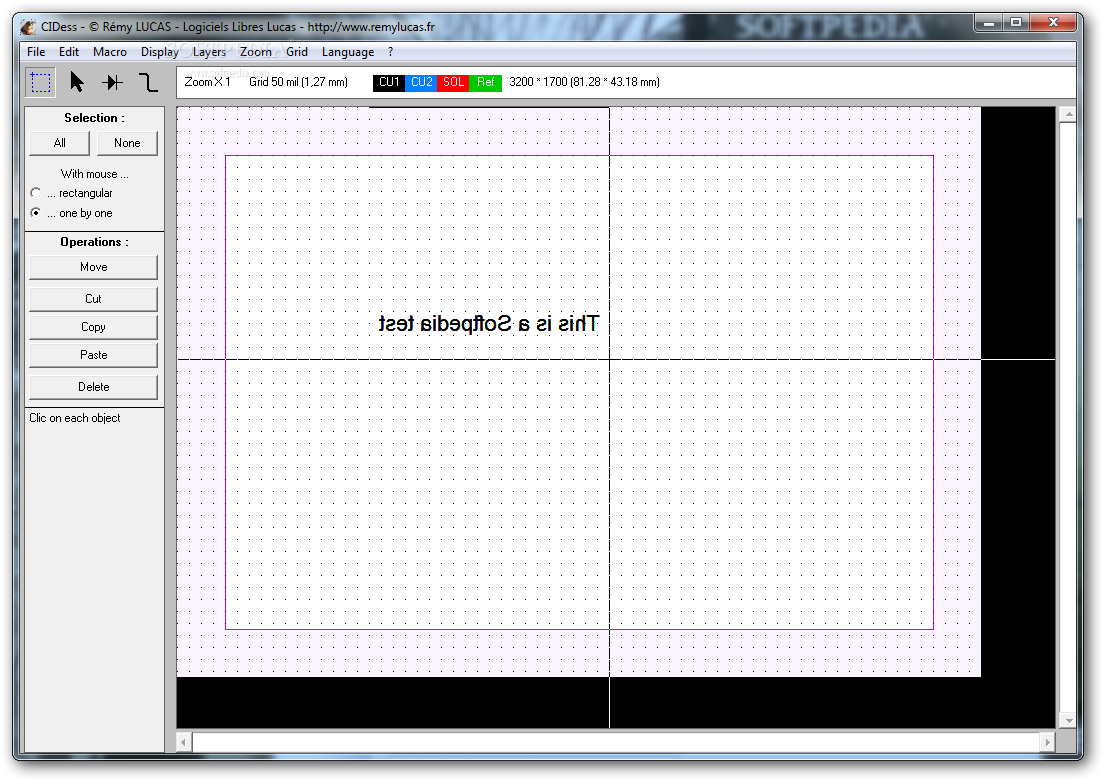Choose the arrow pointer tool
This screenshot has width=1104, height=781.
(x=77, y=82)
